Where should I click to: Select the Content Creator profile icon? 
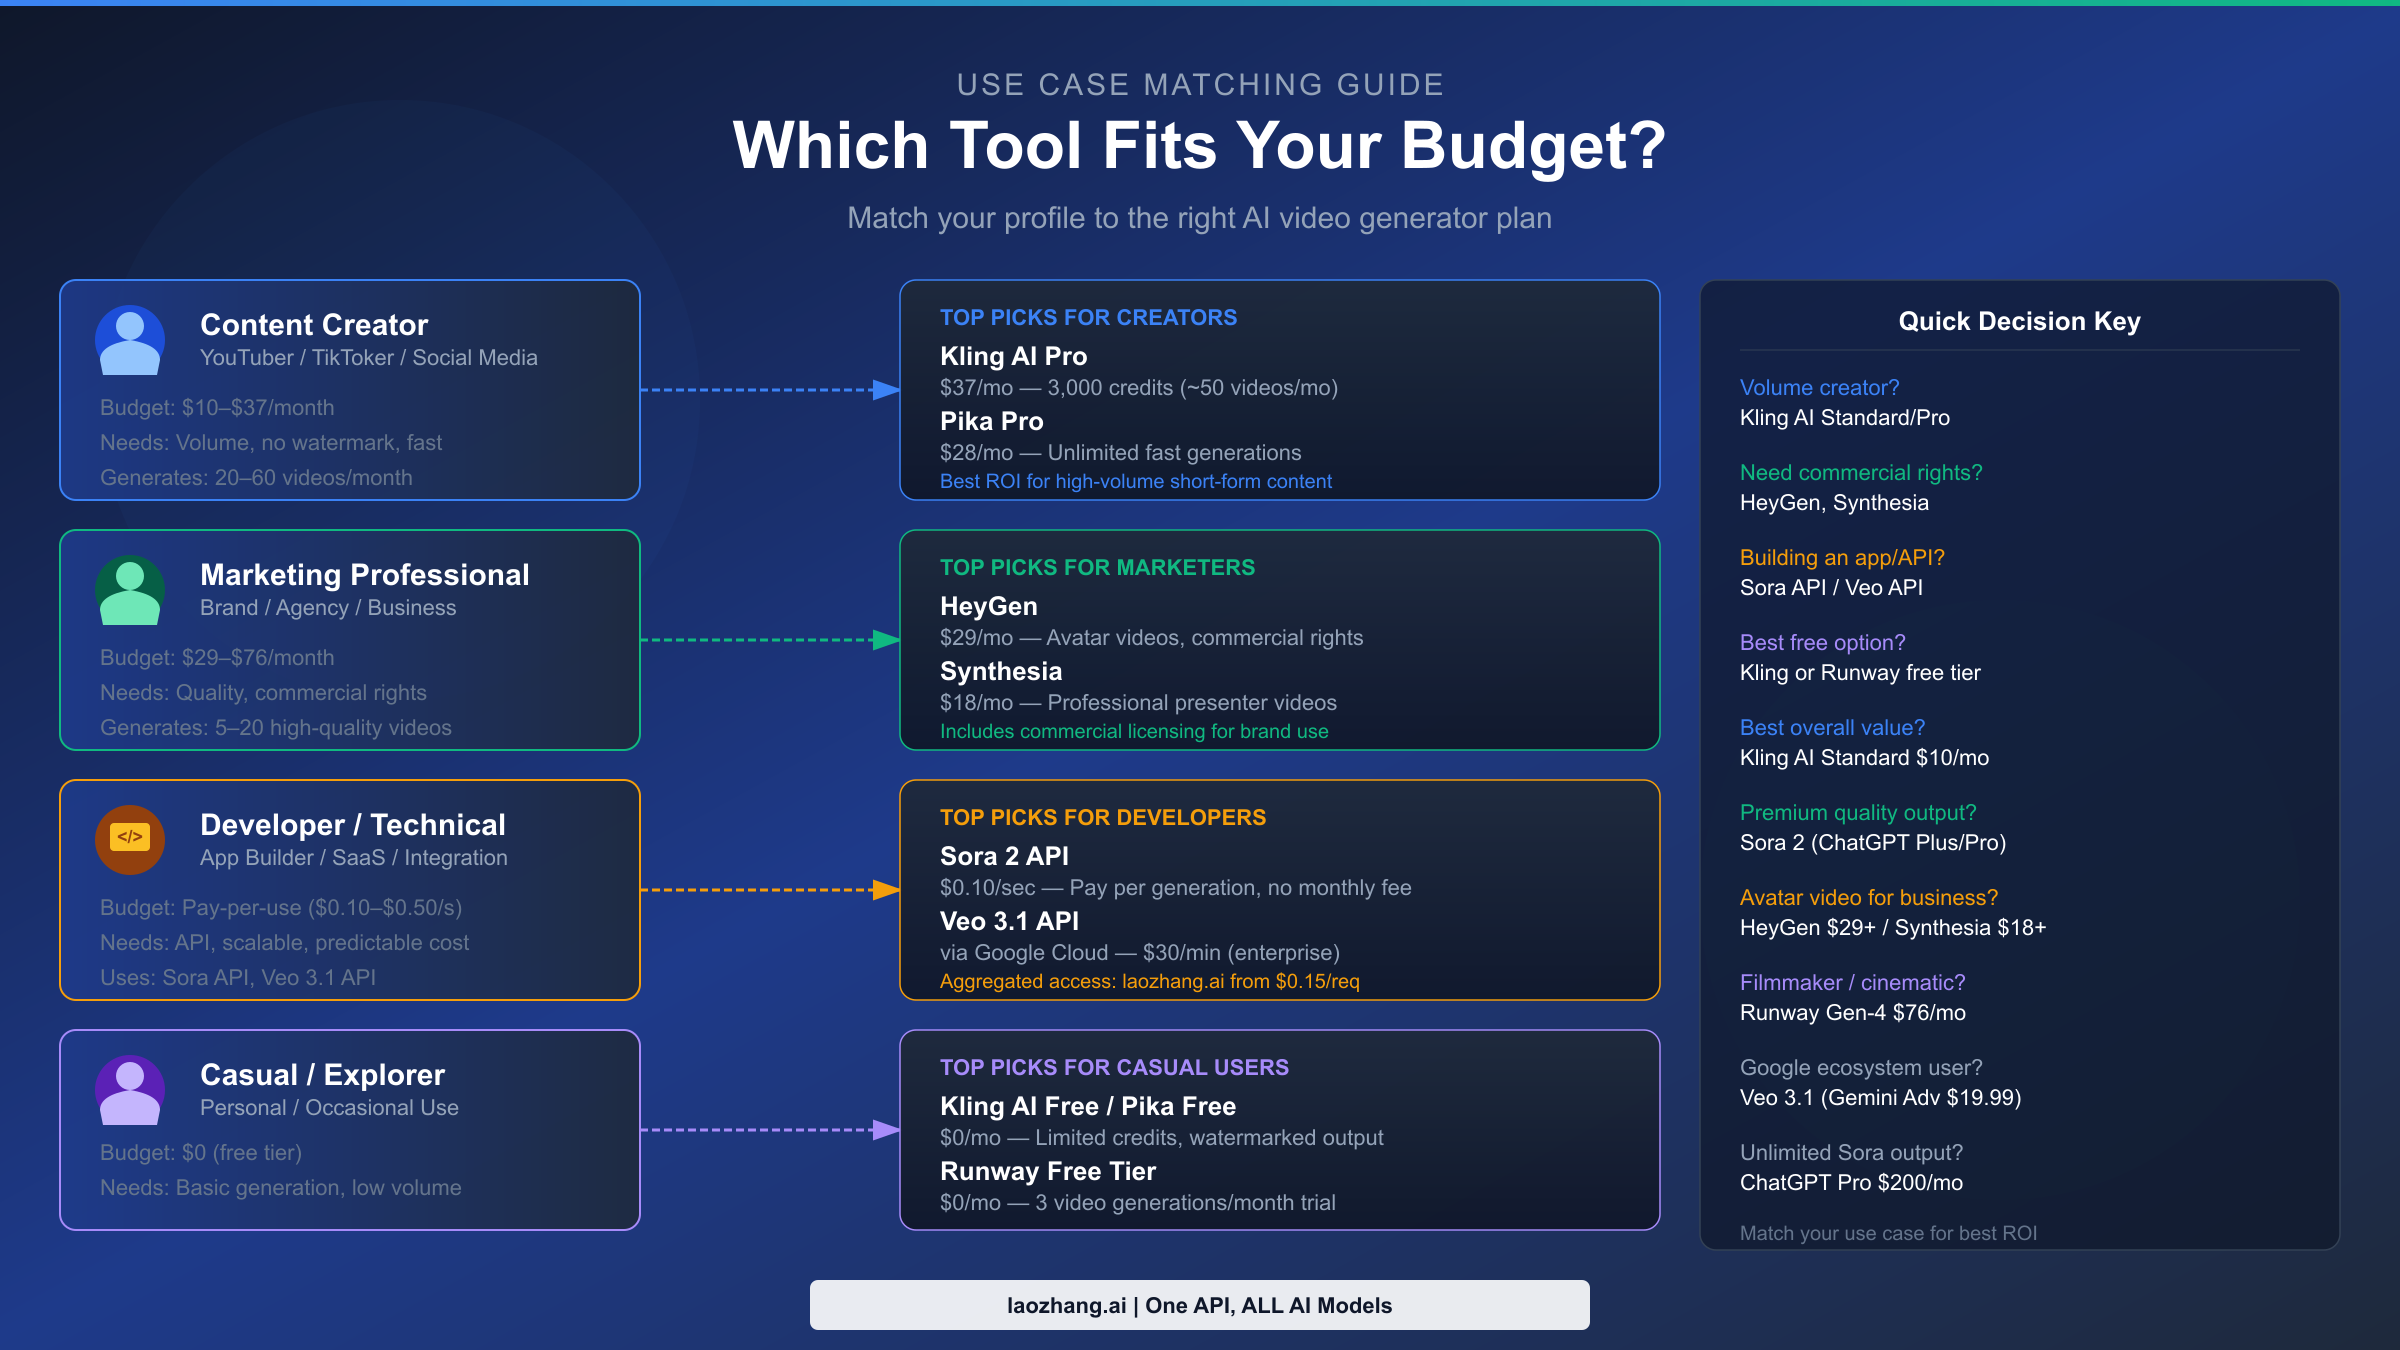pyautogui.click(x=131, y=340)
